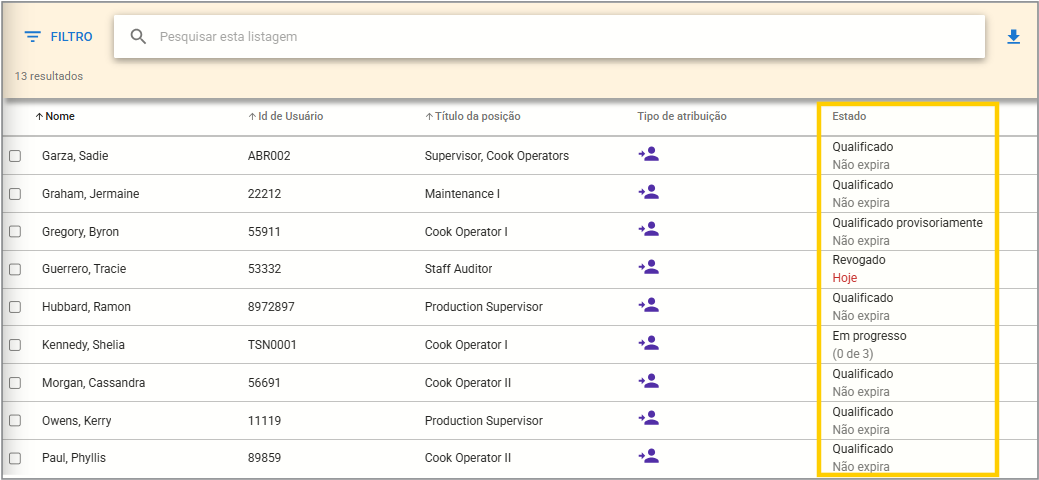
Task: Open the Paul, Phyllis row name
Action: click(73, 458)
